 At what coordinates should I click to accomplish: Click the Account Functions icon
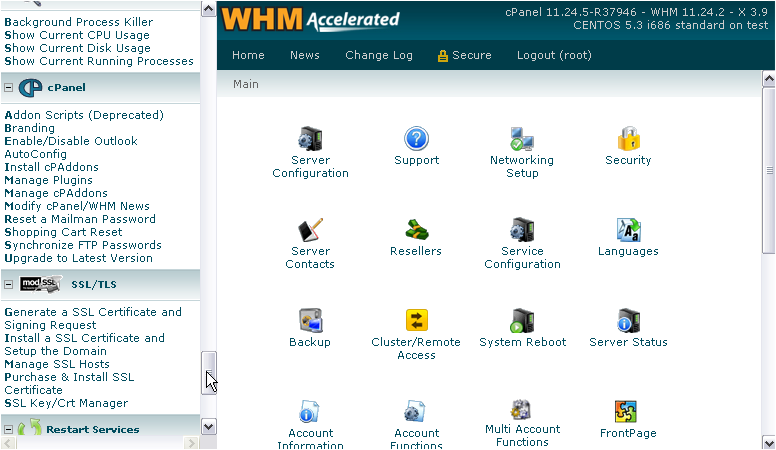tap(416, 412)
